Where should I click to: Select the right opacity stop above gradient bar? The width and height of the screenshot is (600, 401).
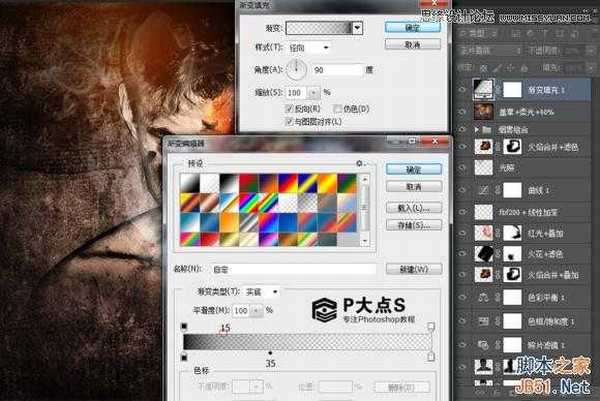[431, 326]
